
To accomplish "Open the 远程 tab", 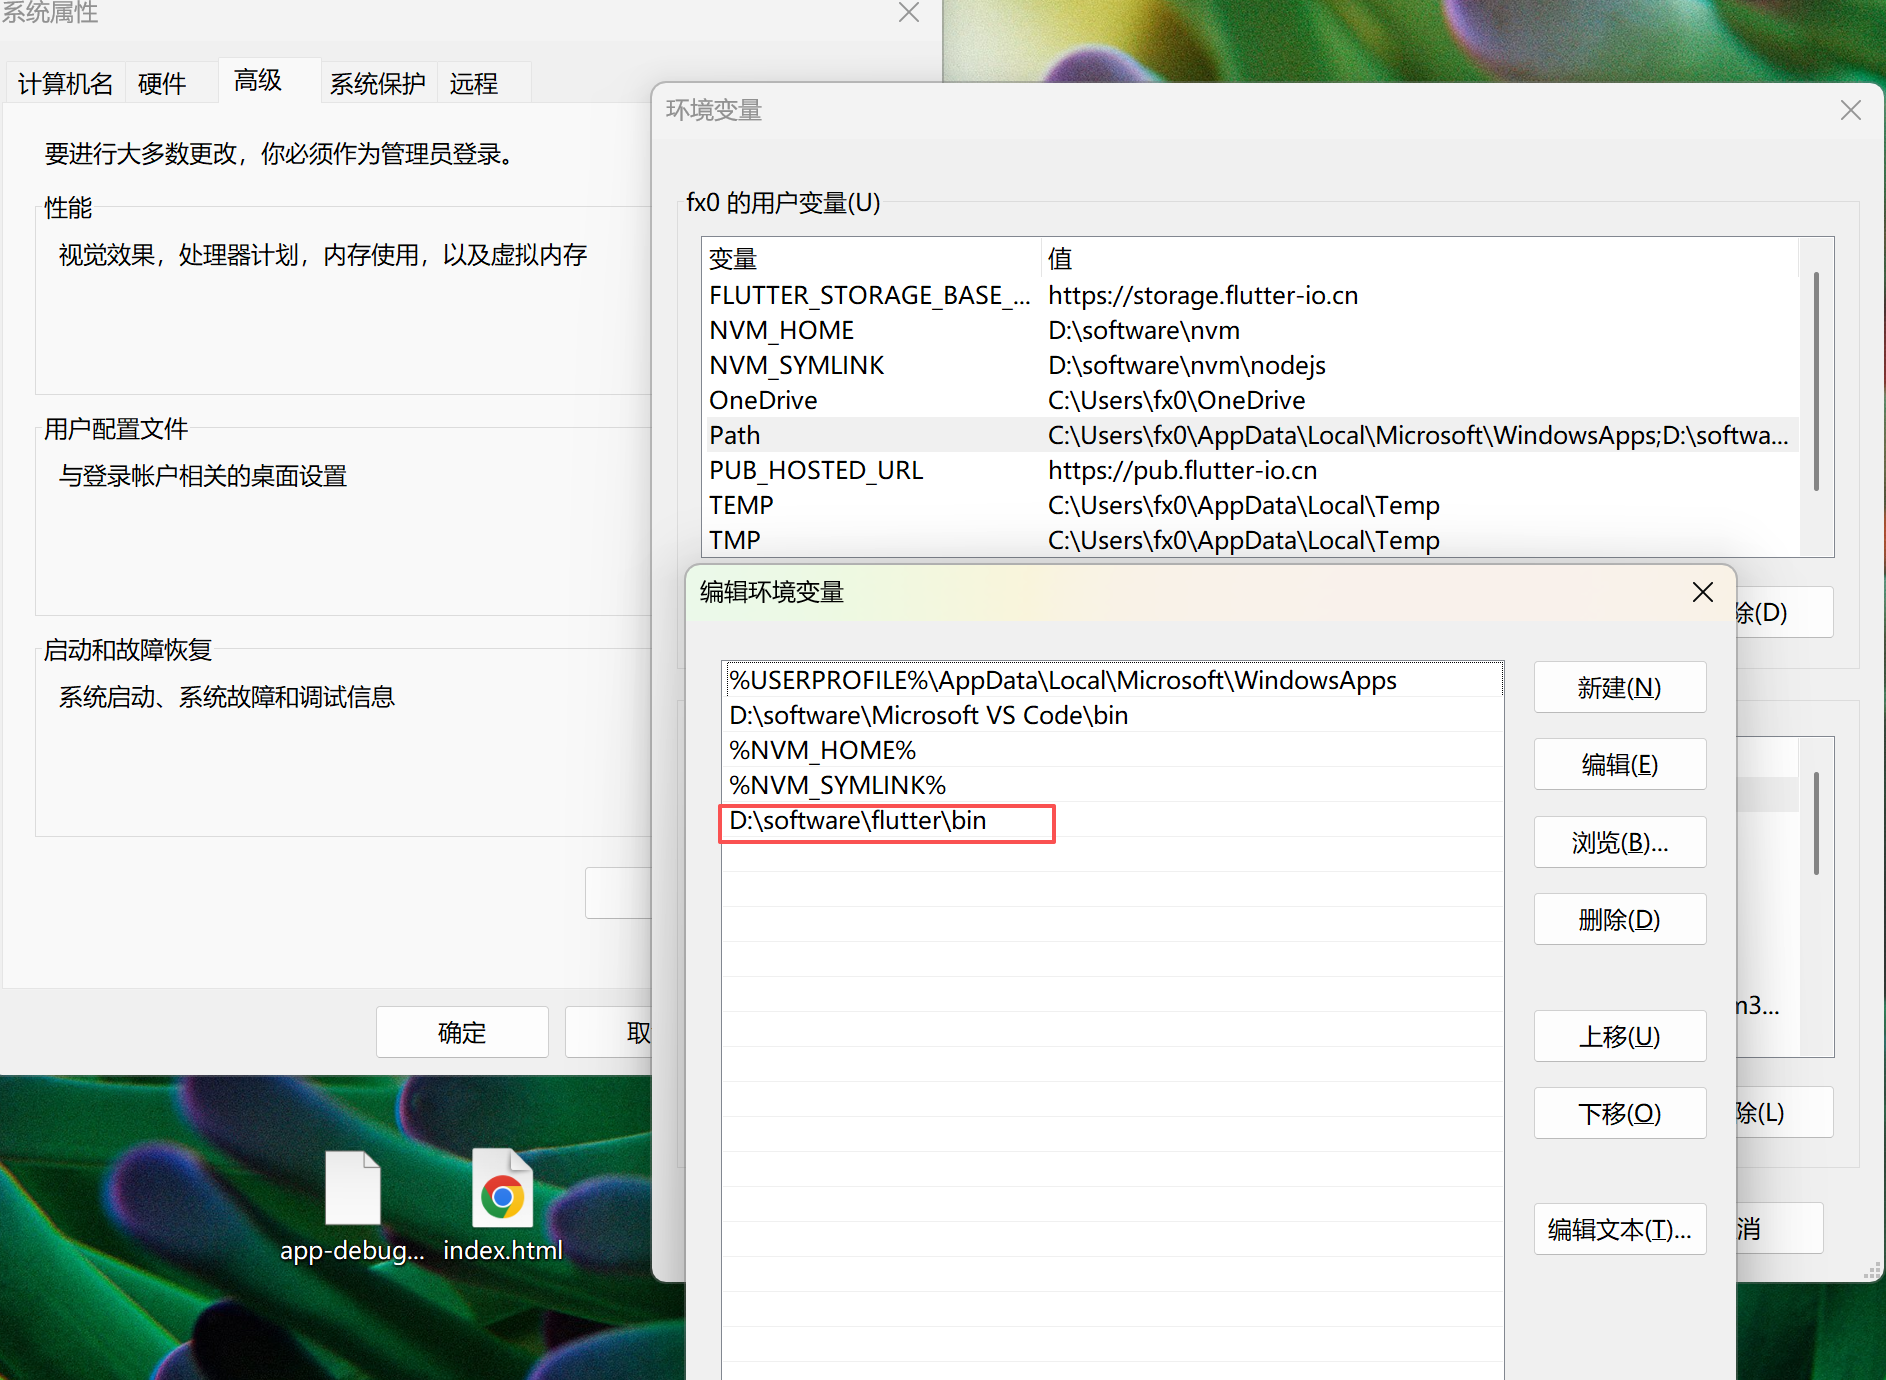I will pyautogui.click(x=472, y=83).
